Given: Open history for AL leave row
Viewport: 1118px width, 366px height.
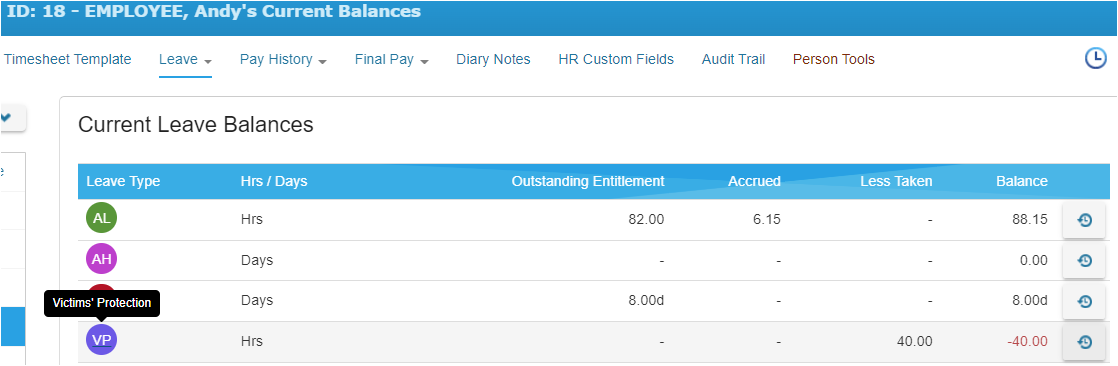Looking at the screenshot, I should coord(1084,220).
